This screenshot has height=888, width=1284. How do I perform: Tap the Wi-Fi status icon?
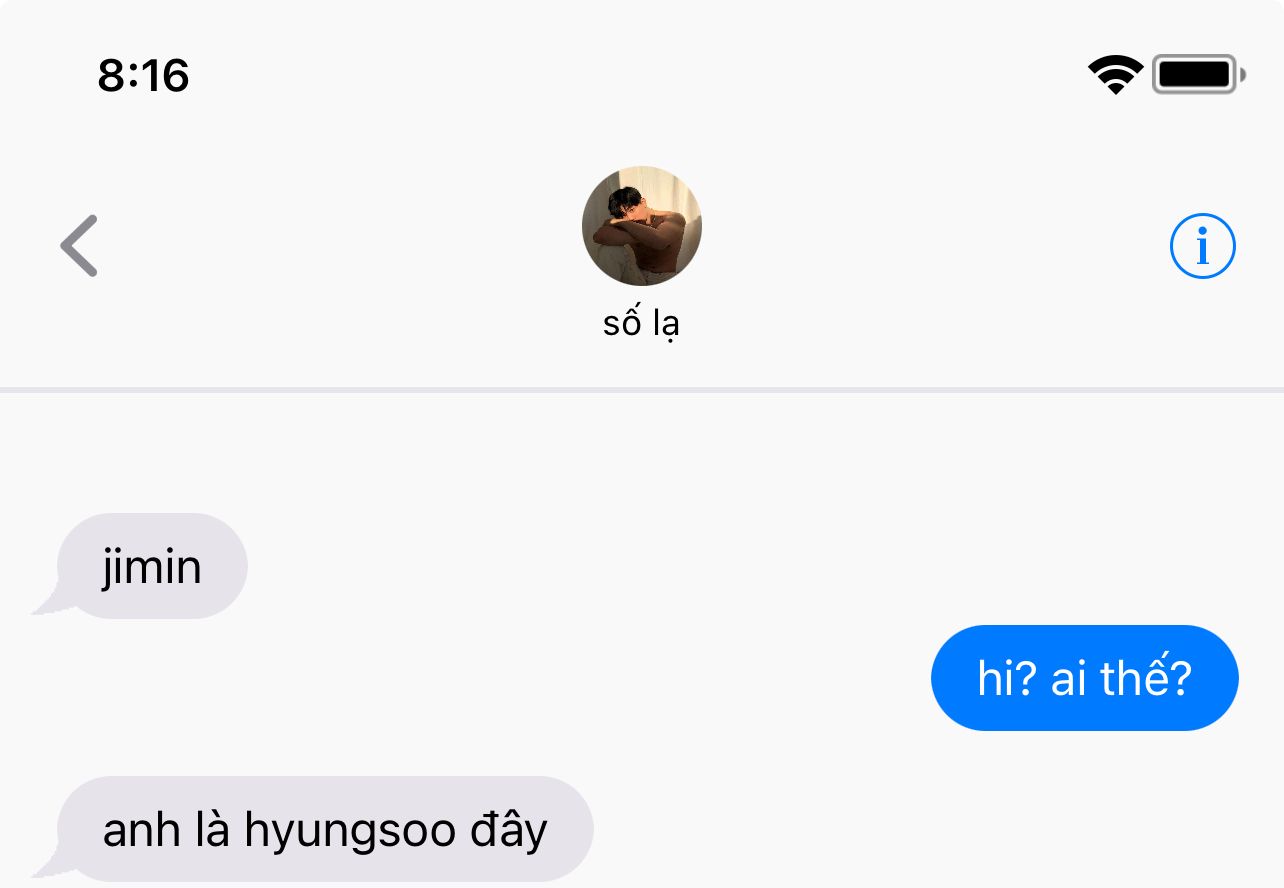[x=1116, y=75]
